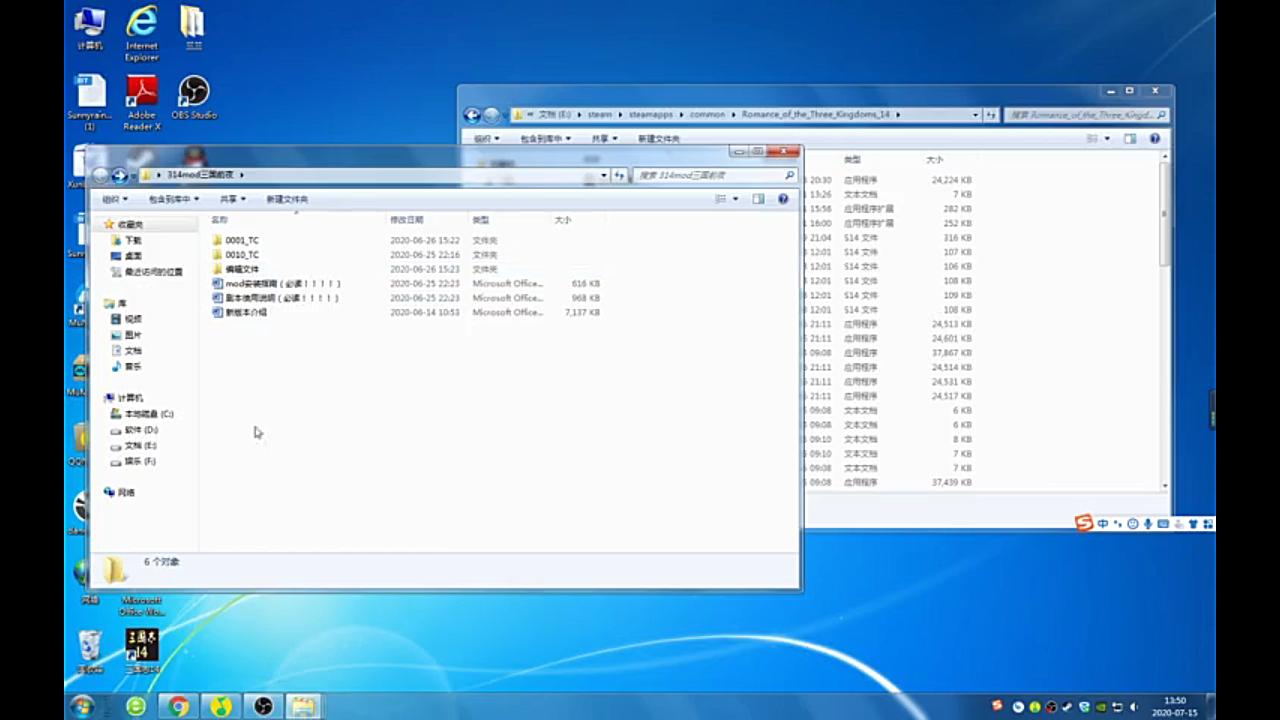Go back in the Romance_of_the_Three_Kingdoms_14 window

pos(472,115)
